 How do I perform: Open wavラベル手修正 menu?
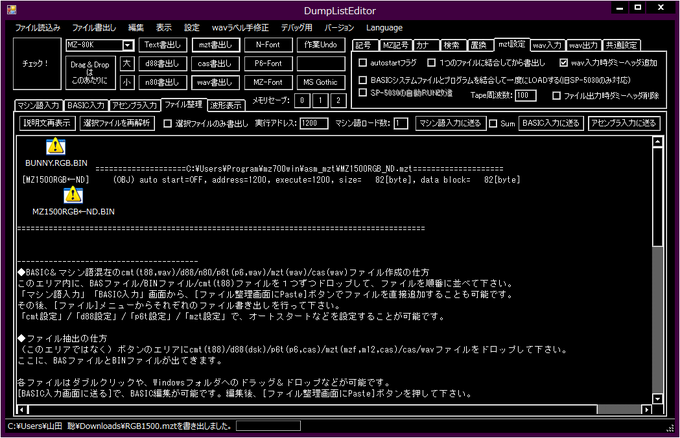pyautogui.click(x=240, y=28)
